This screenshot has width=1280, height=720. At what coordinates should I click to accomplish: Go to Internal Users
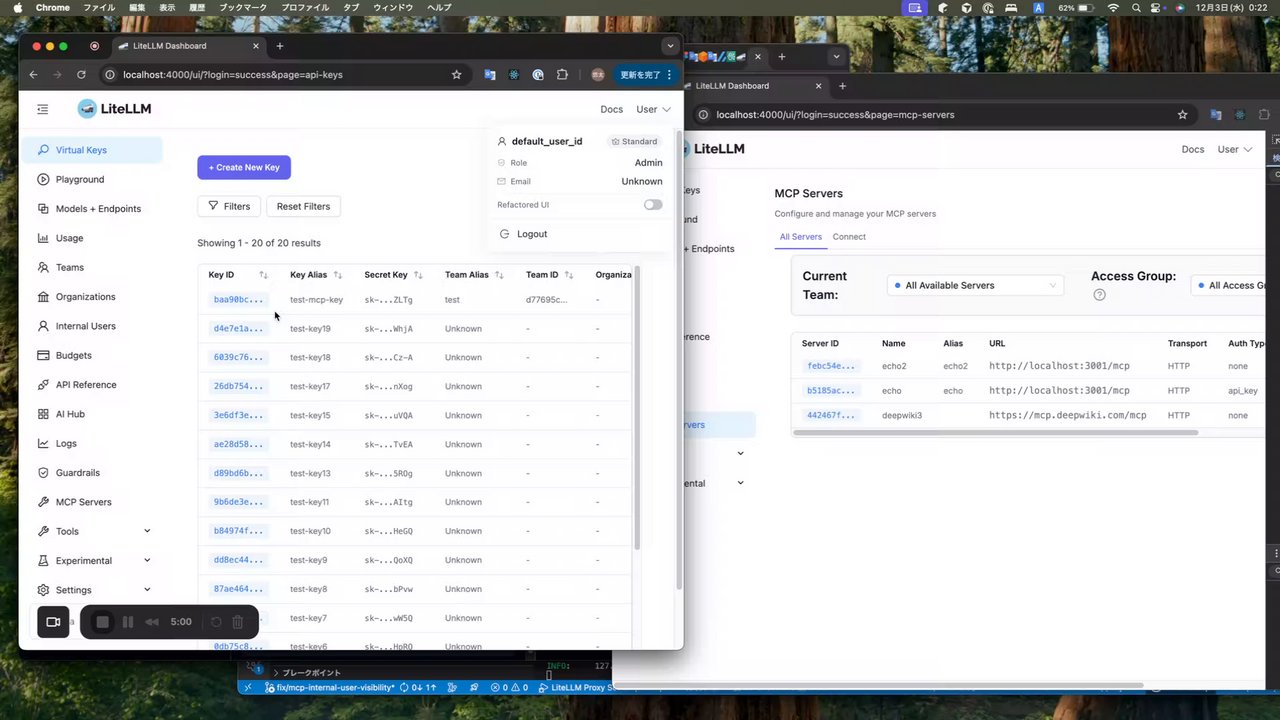pos(93,326)
